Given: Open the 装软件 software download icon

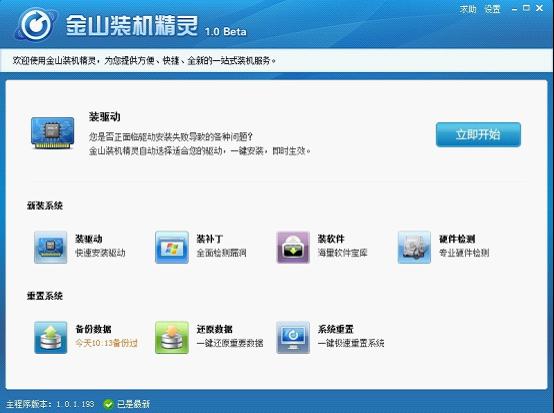Looking at the screenshot, I should [x=293, y=247].
